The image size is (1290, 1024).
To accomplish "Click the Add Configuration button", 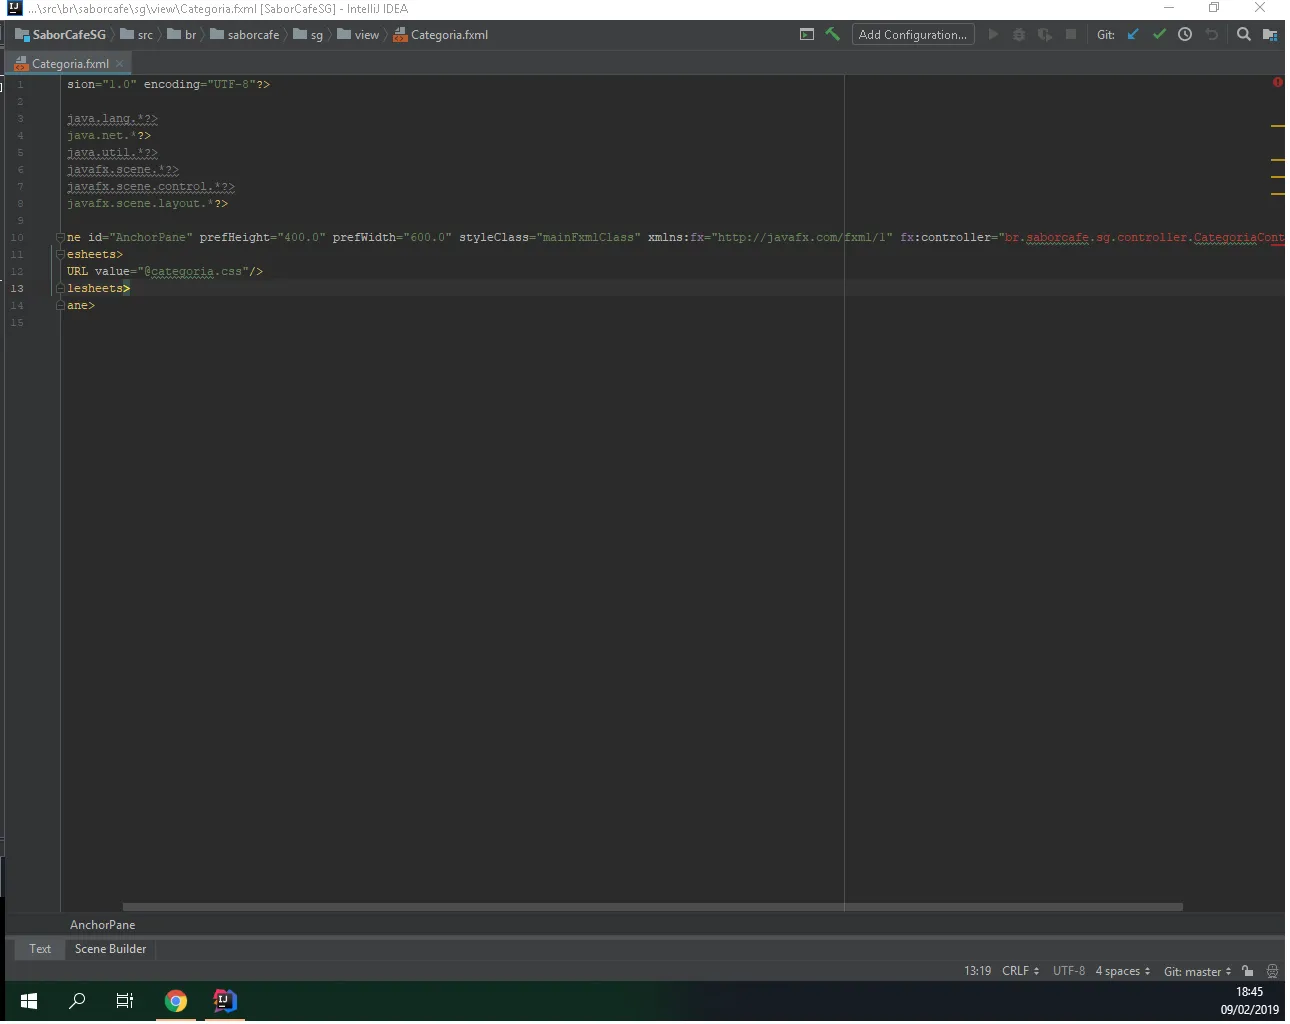I will point(912,34).
